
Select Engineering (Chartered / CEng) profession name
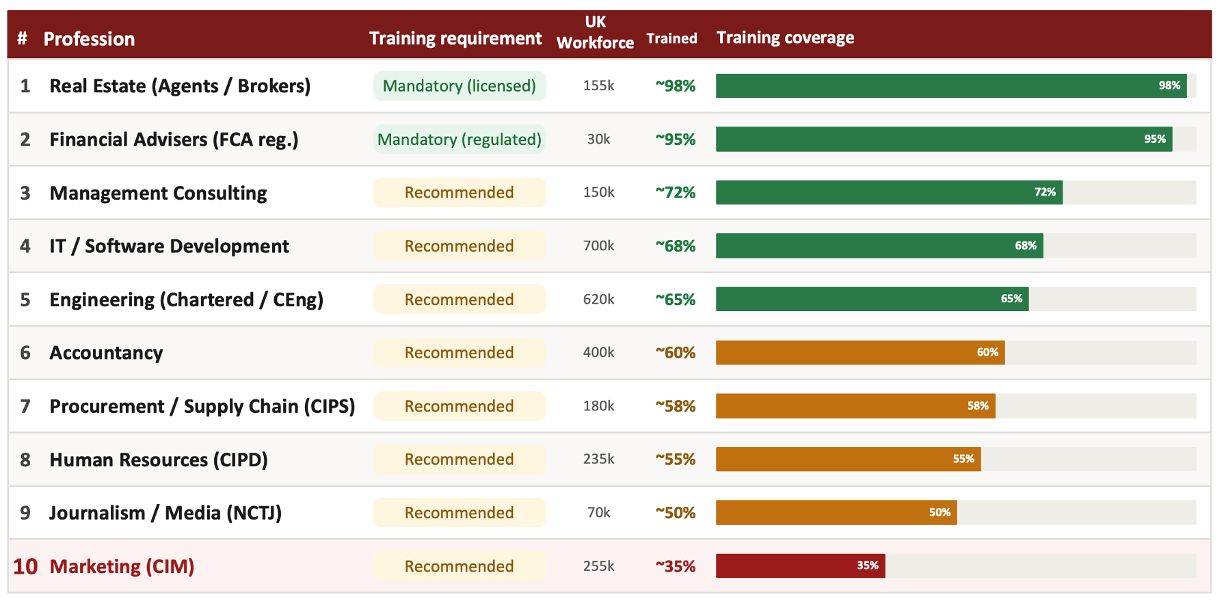click(186, 299)
